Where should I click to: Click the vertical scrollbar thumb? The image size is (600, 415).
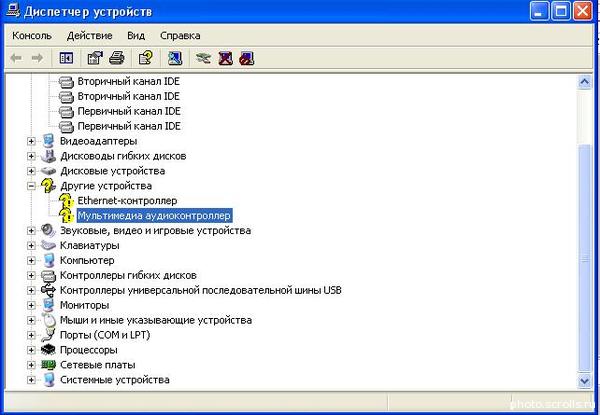click(585, 259)
